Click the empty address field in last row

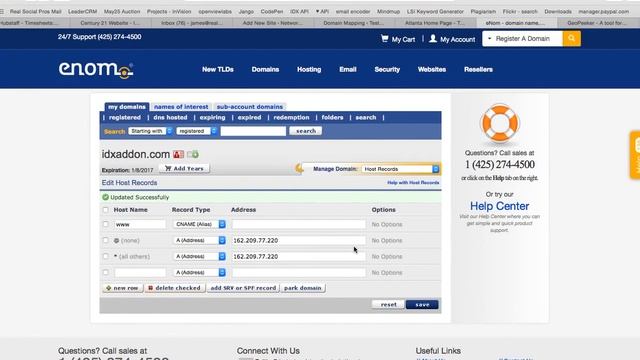pyautogui.click(x=299, y=272)
